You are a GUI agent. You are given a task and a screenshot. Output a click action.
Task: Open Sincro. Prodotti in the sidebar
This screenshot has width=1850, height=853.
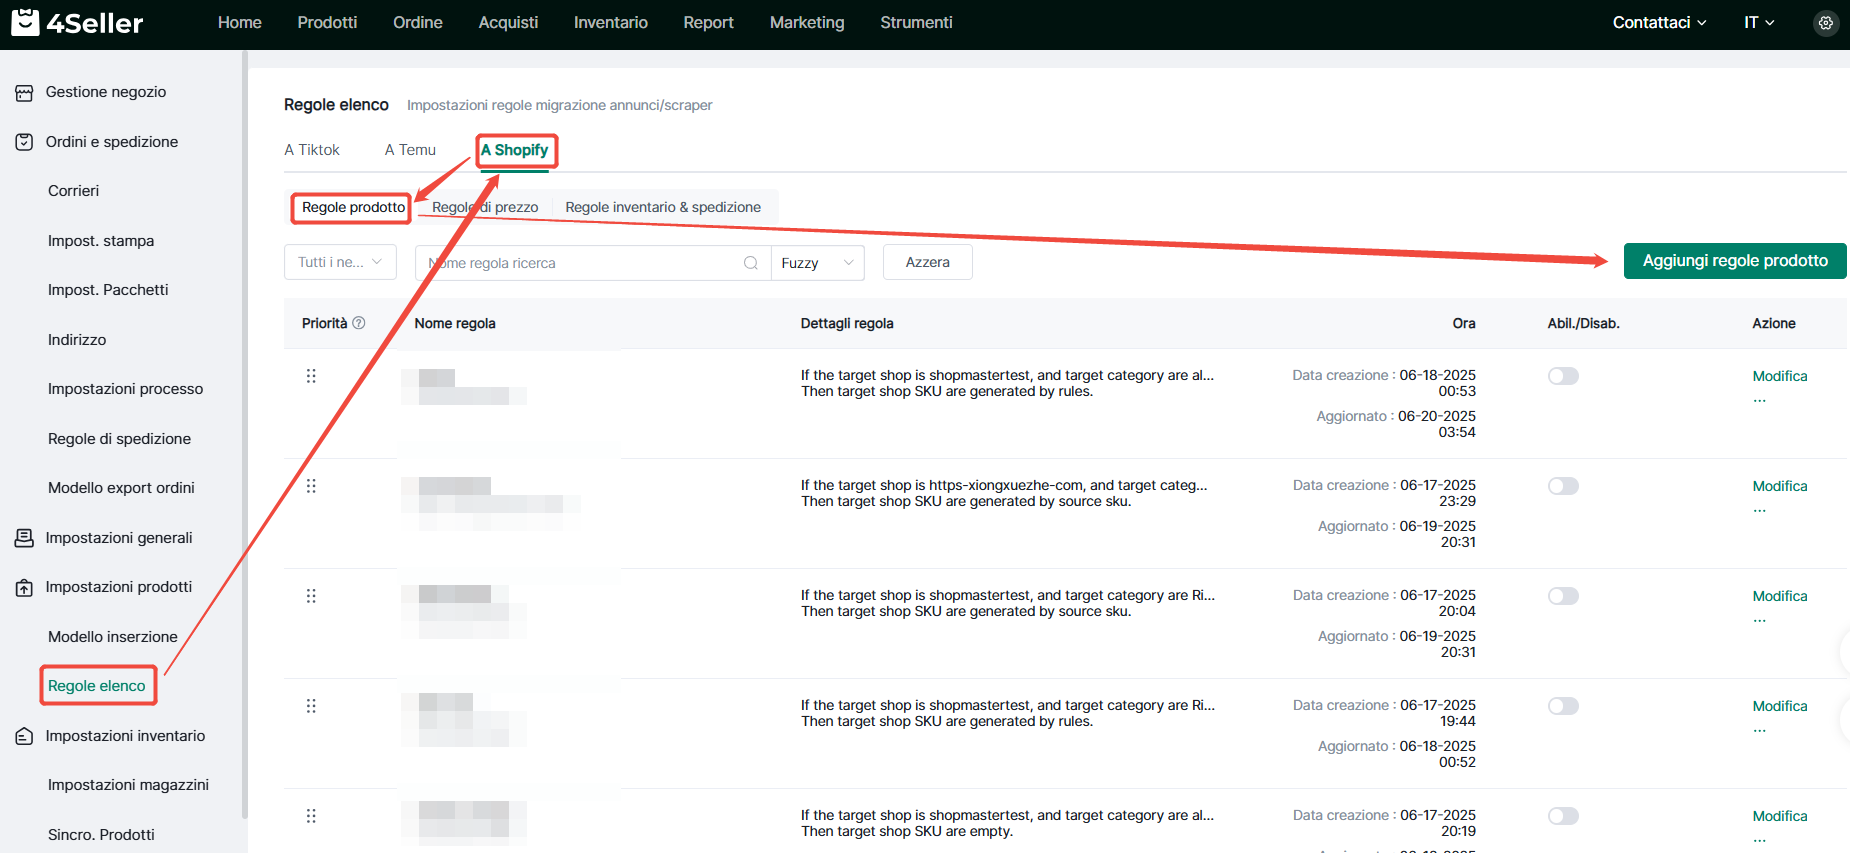pyautogui.click(x=101, y=835)
